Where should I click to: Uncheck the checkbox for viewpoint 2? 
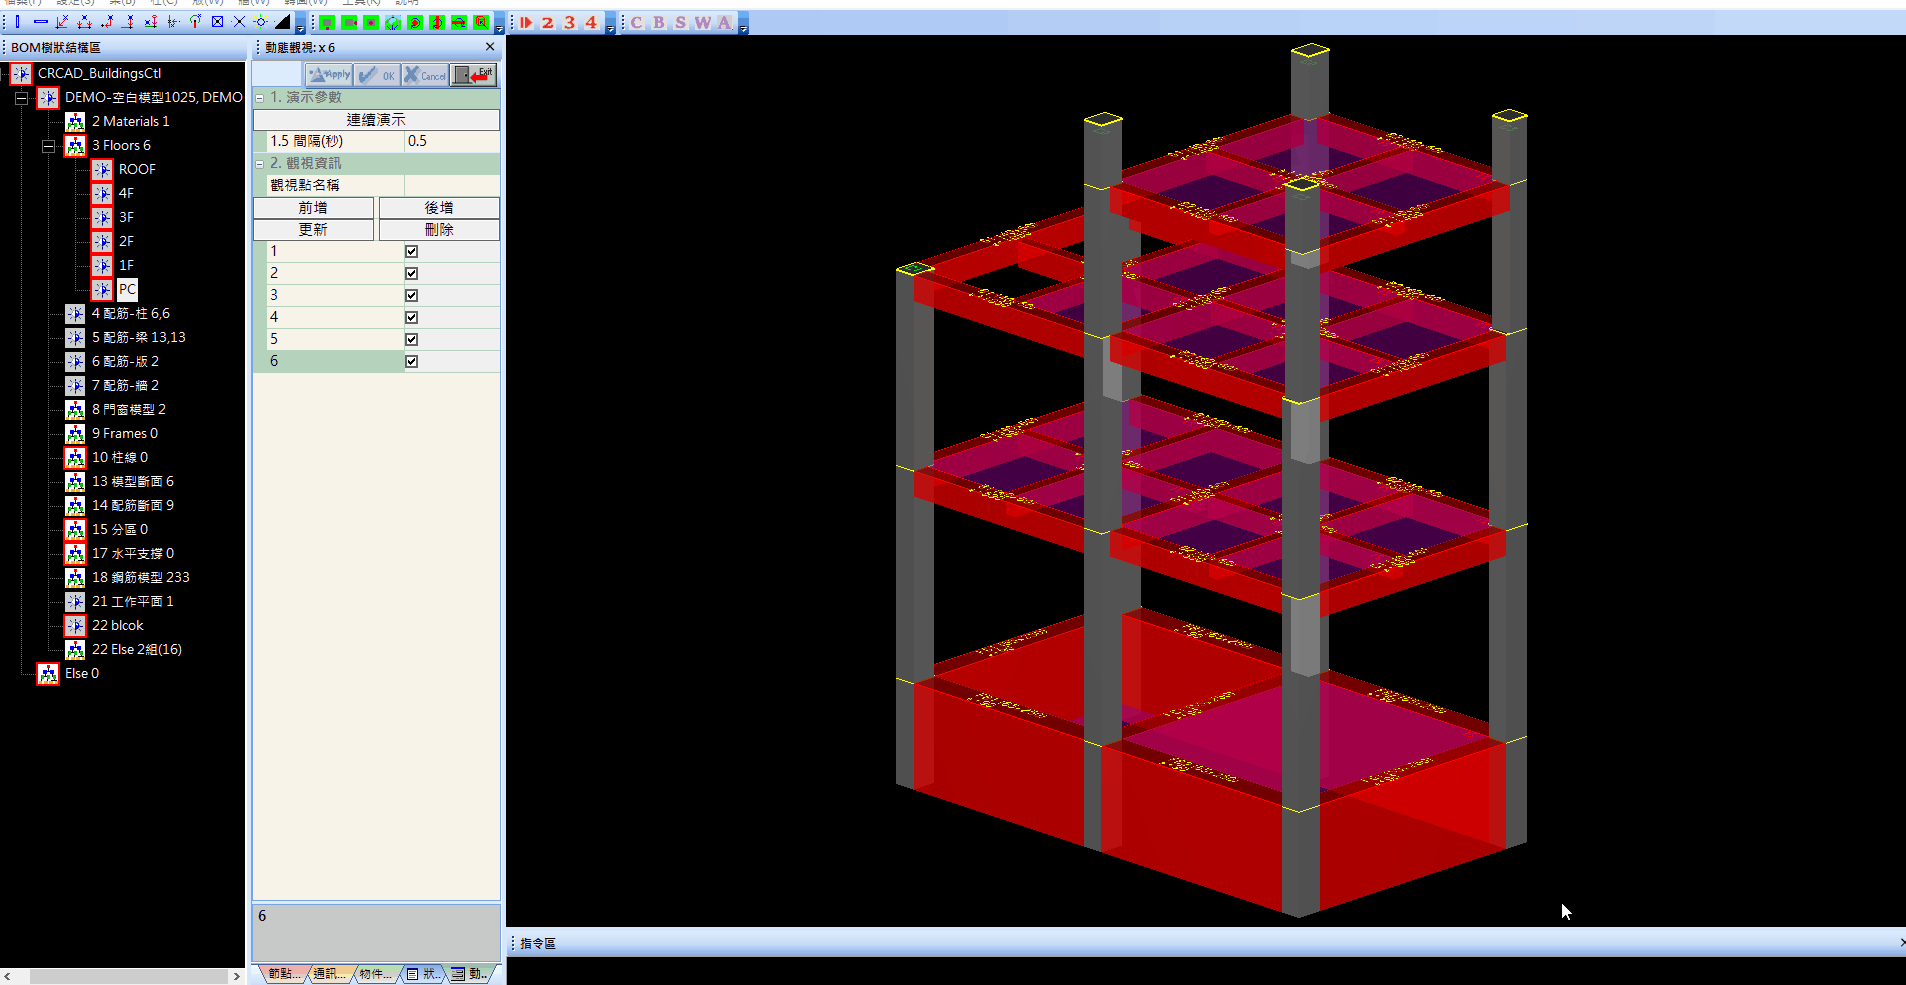point(411,273)
